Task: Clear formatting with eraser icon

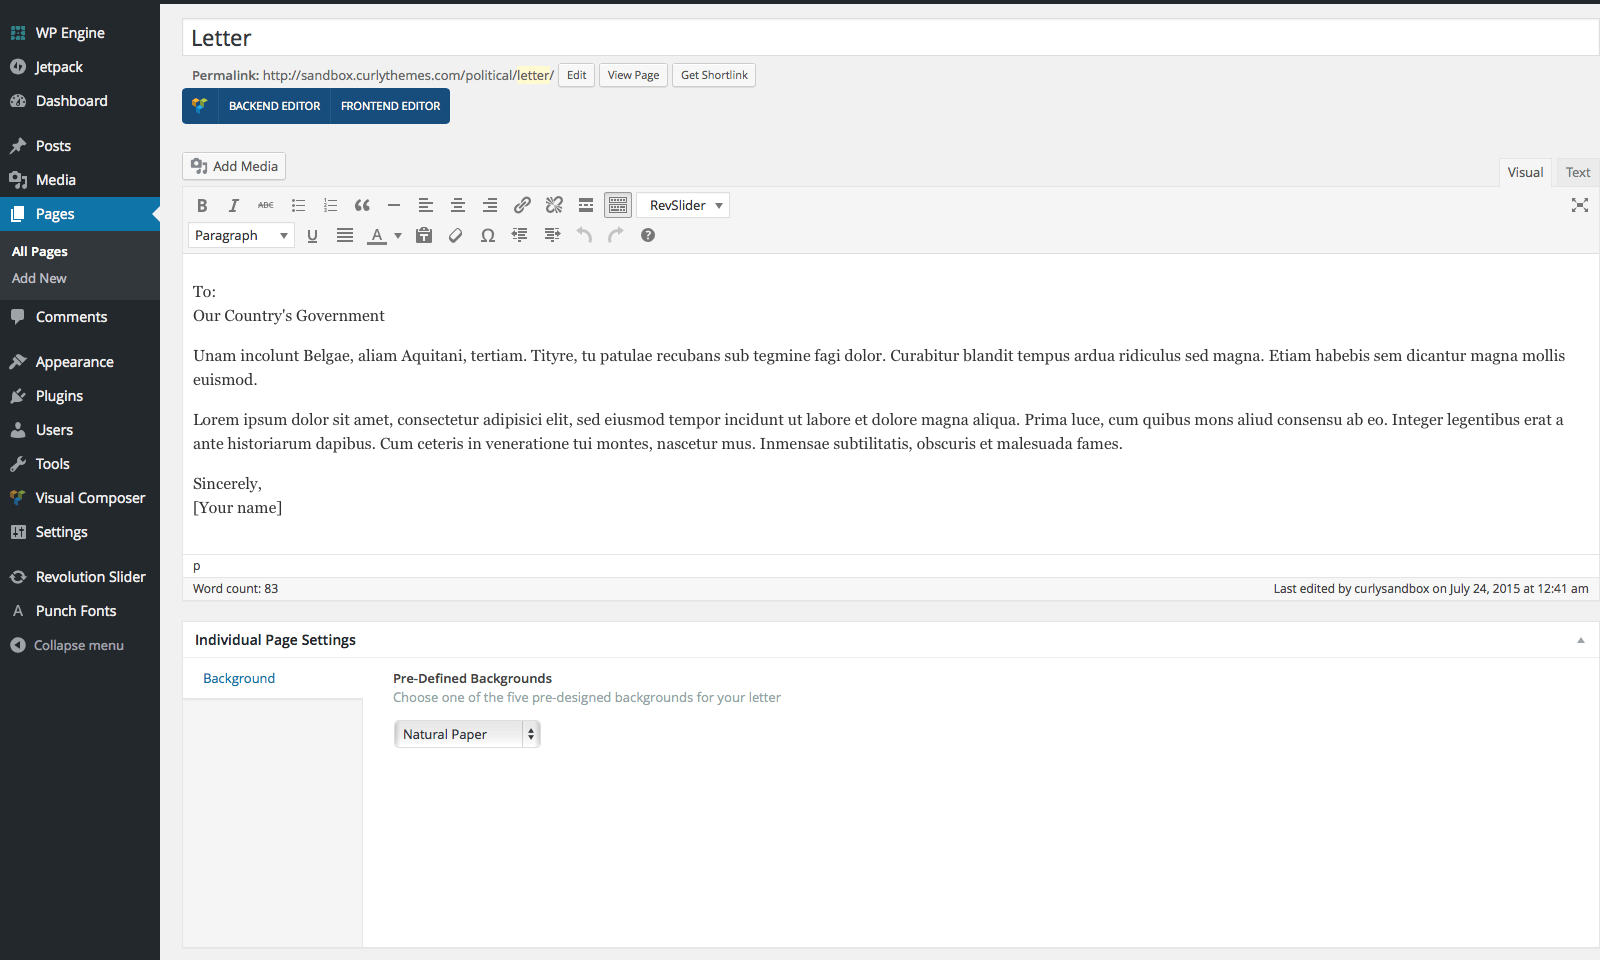Action: (456, 235)
